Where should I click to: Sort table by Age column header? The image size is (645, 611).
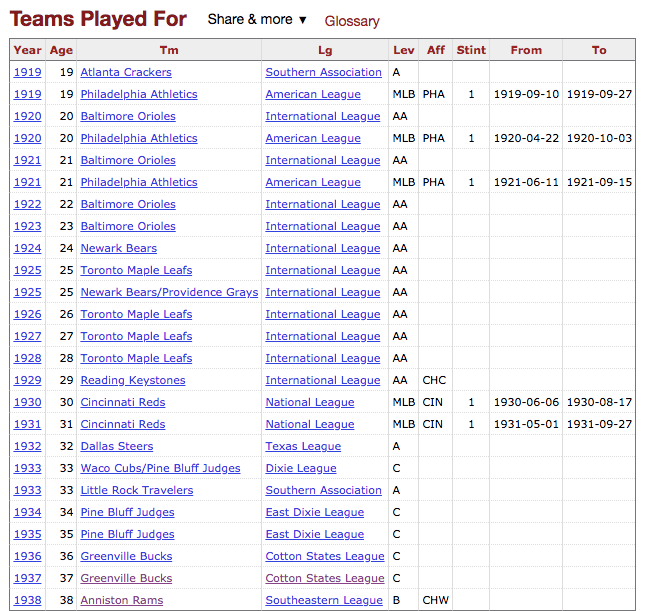(x=61, y=50)
